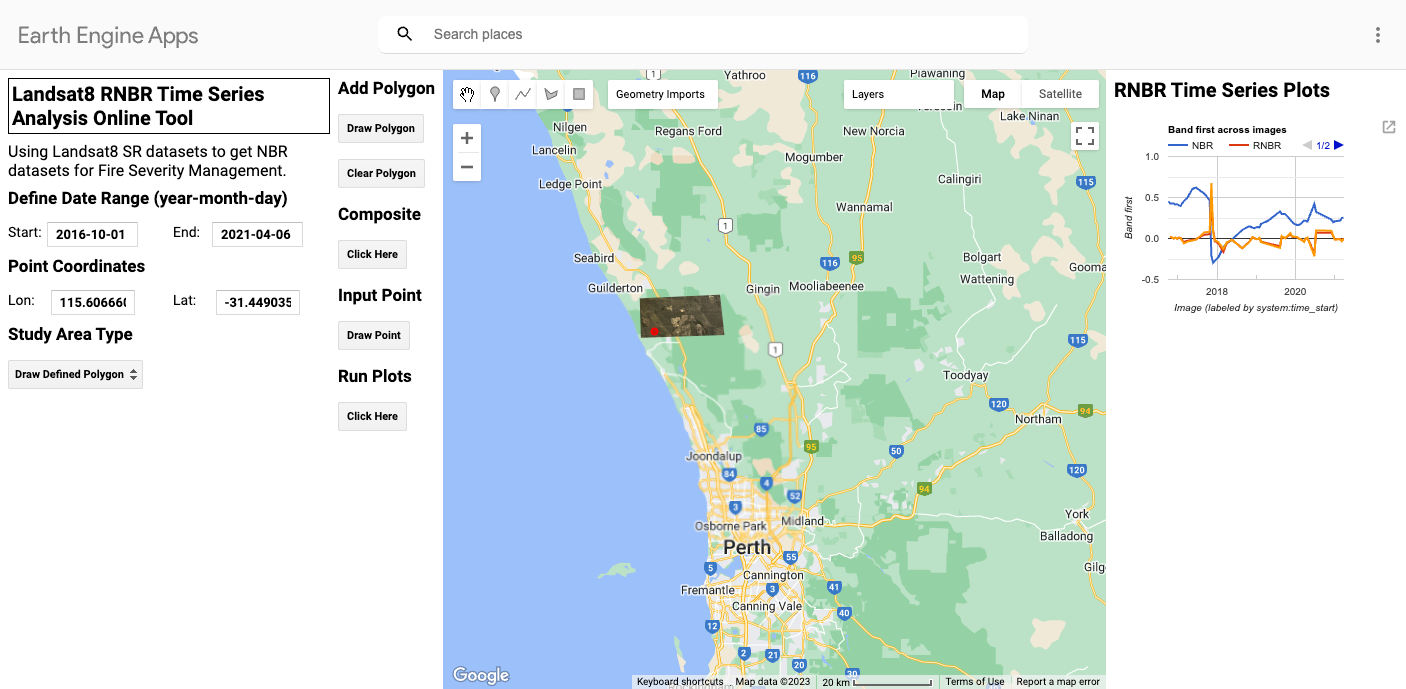Toggle the NBR series in chart legend
1406x689 pixels.
[1191, 145]
